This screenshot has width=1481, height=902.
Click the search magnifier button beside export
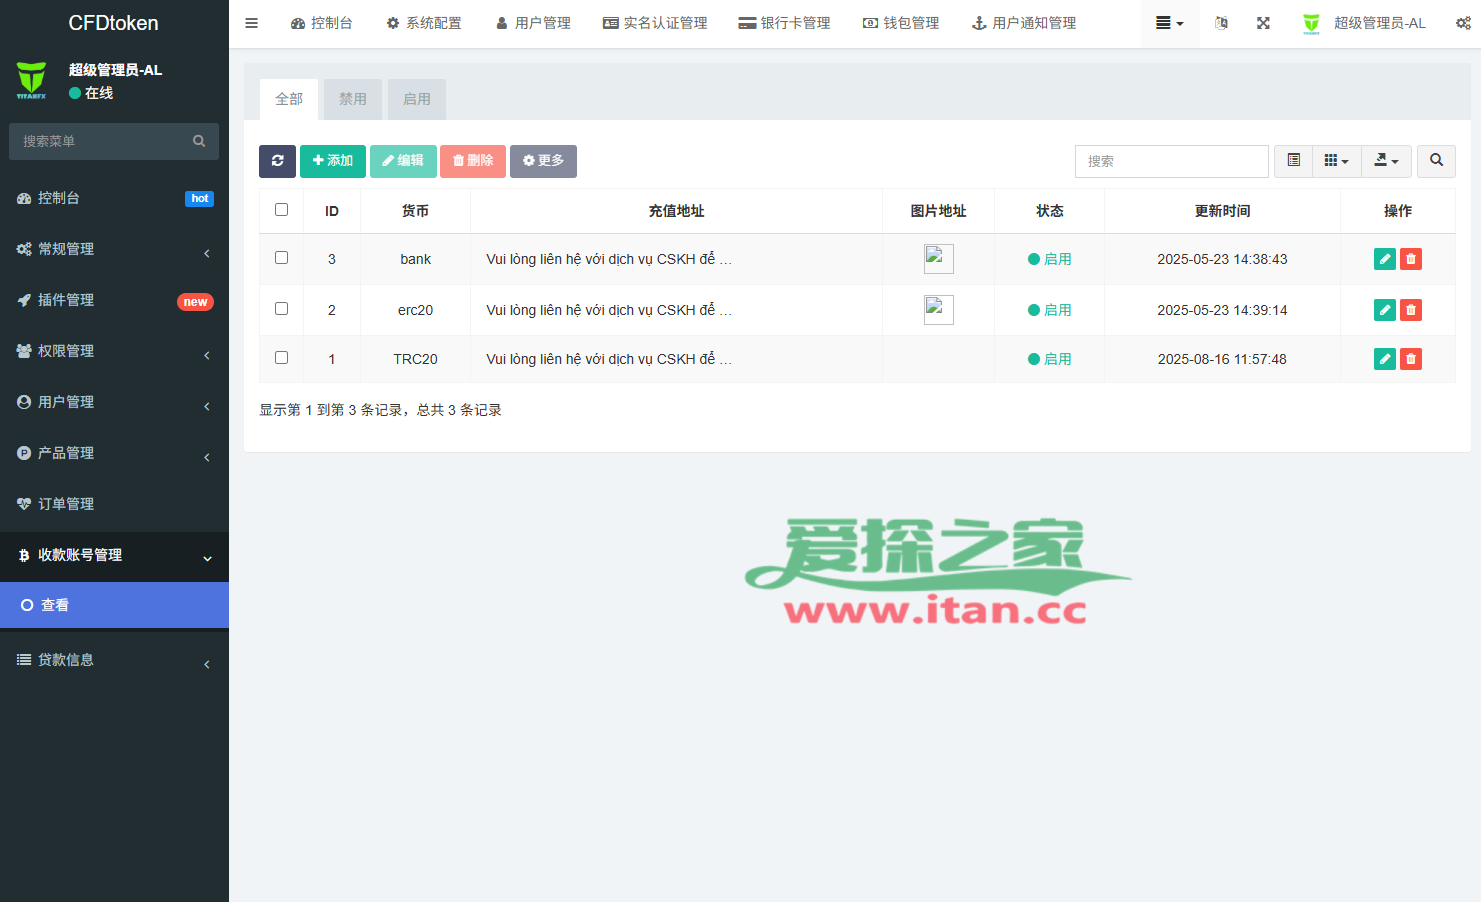[x=1436, y=161]
